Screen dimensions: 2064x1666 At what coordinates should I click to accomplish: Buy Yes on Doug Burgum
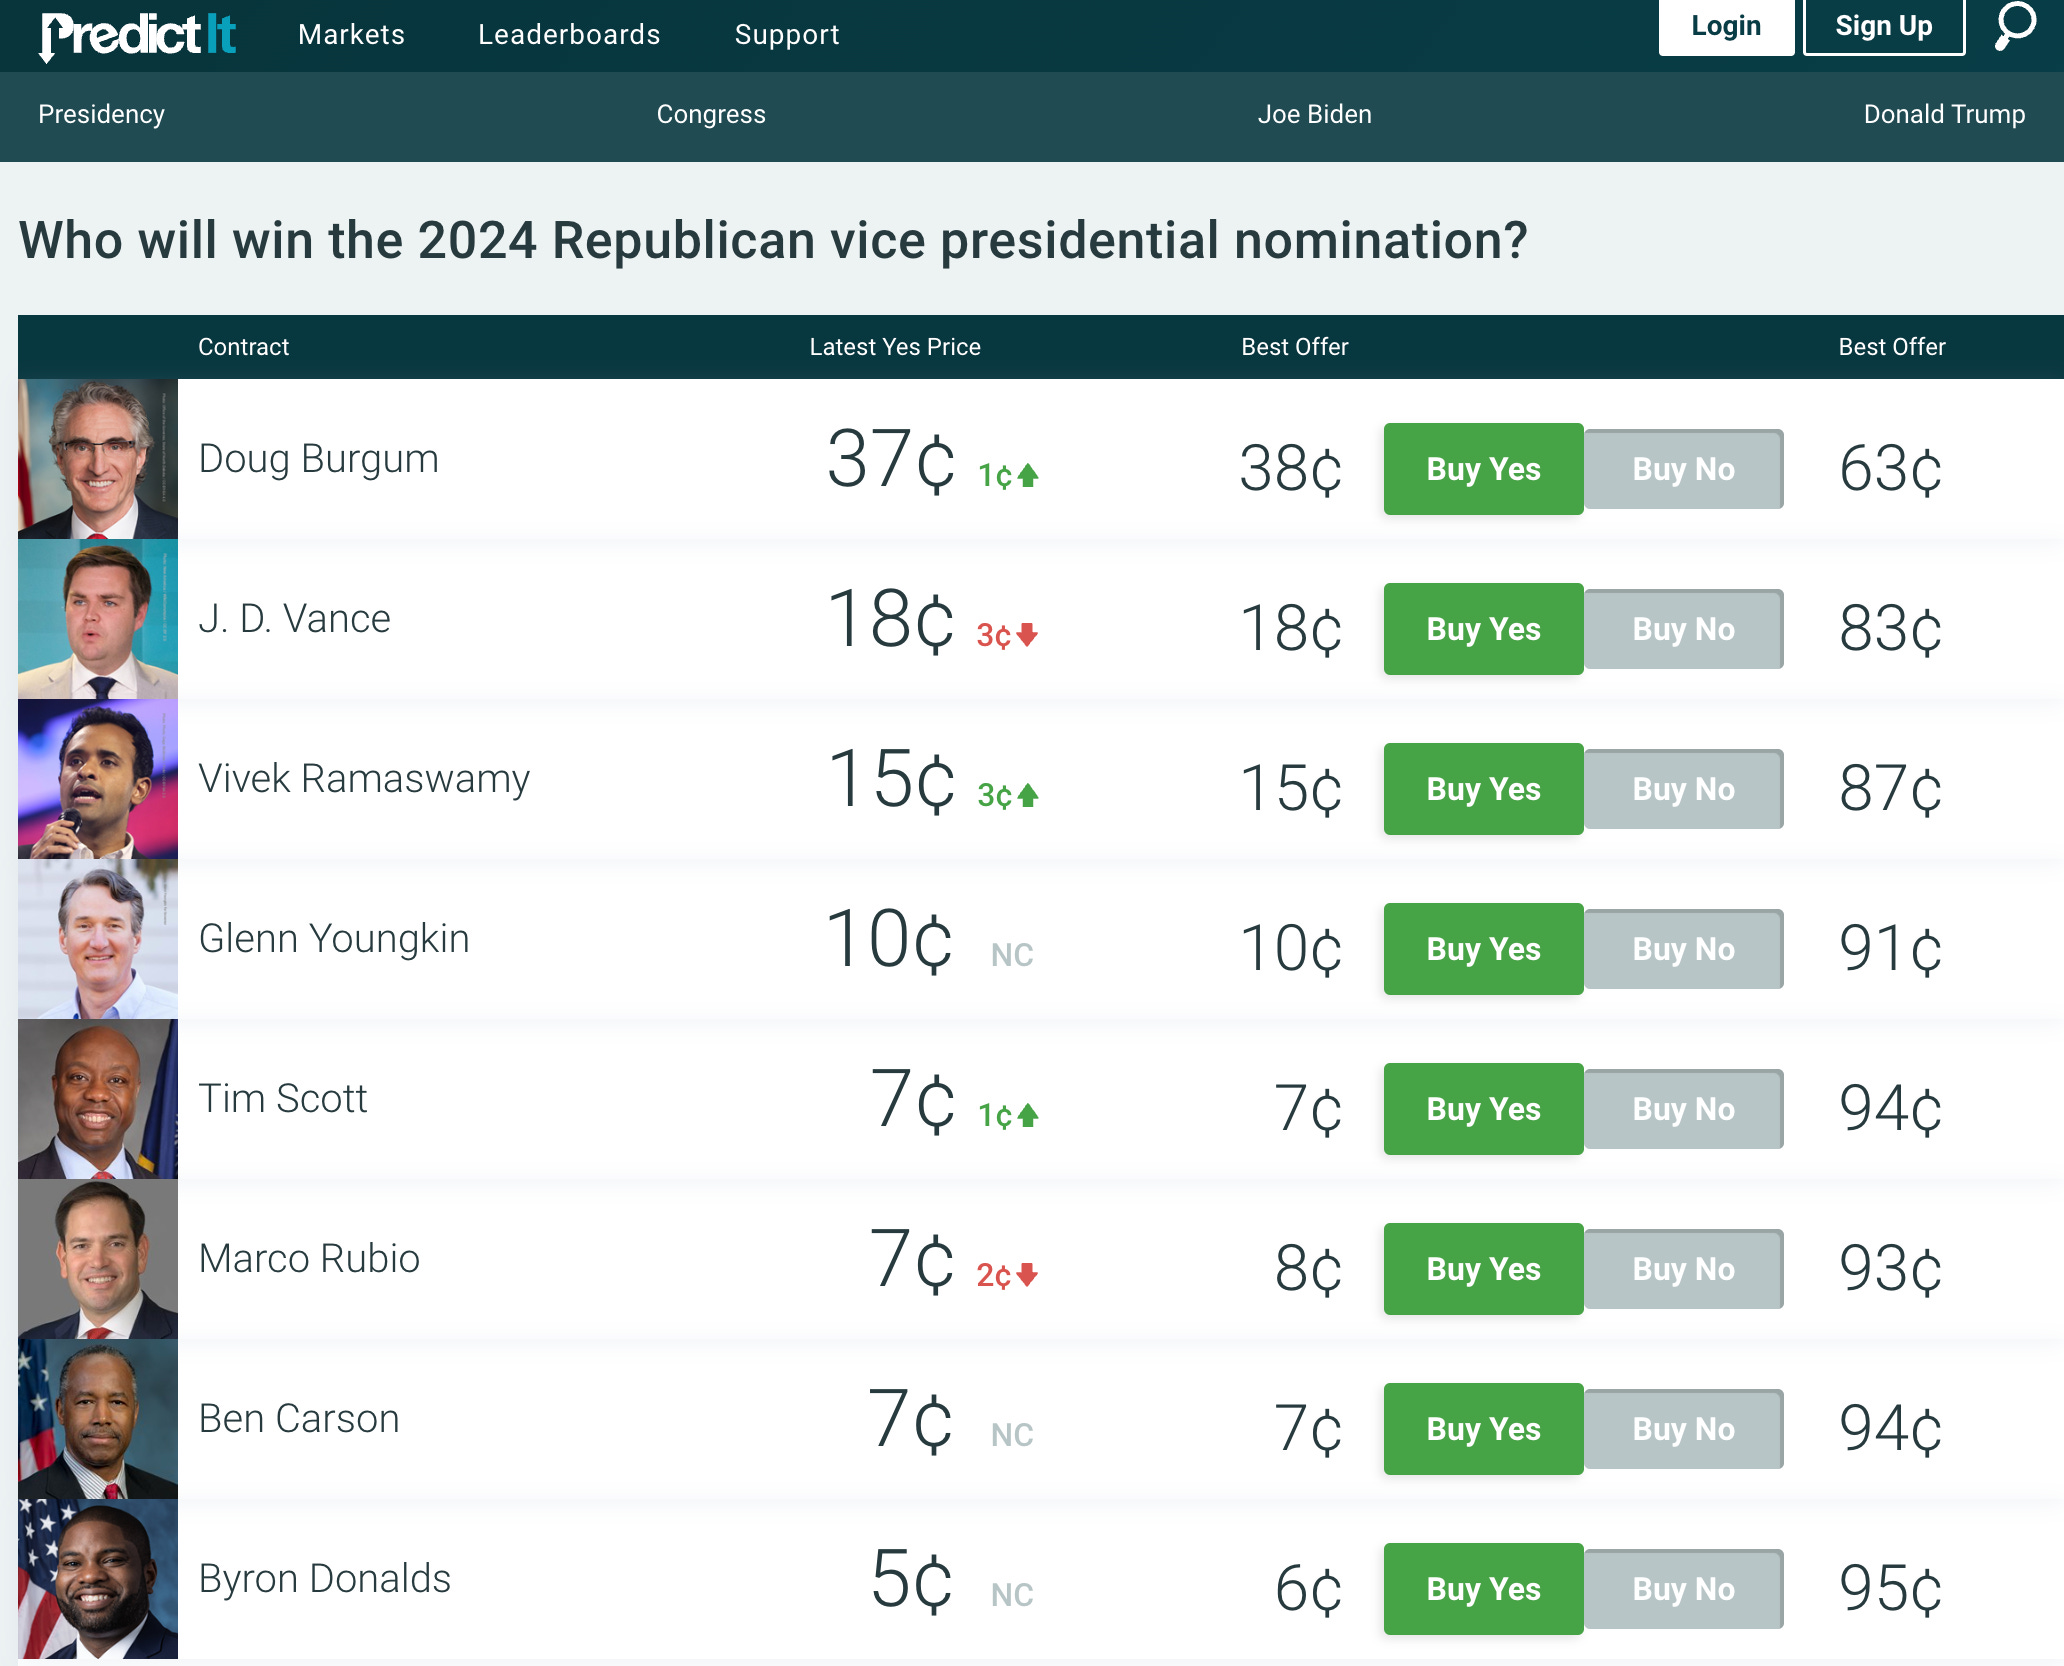(x=1483, y=469)
